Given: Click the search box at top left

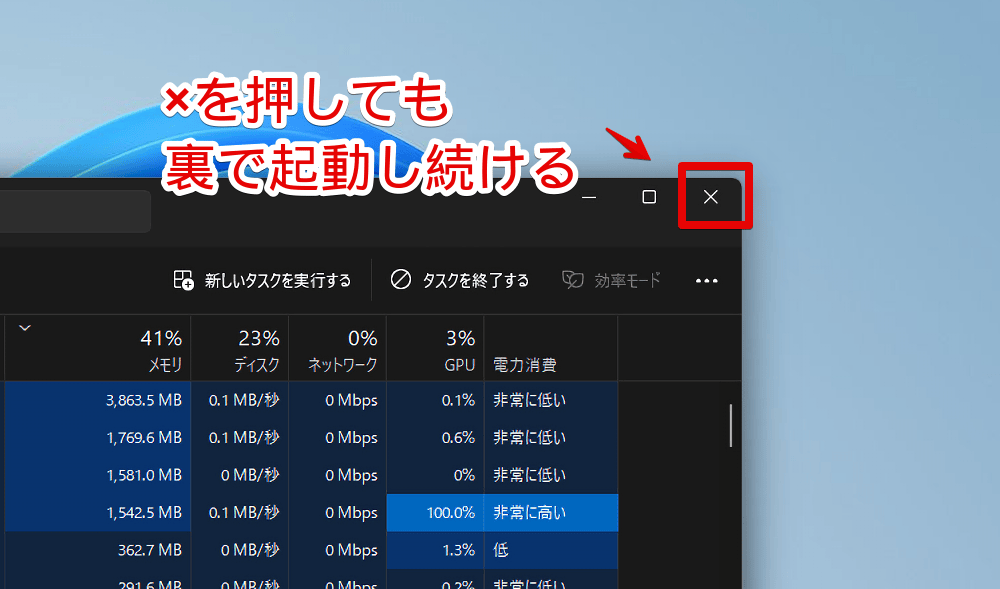Looking at the screenshot, I should pyautogui.click(x=75, y=210).
